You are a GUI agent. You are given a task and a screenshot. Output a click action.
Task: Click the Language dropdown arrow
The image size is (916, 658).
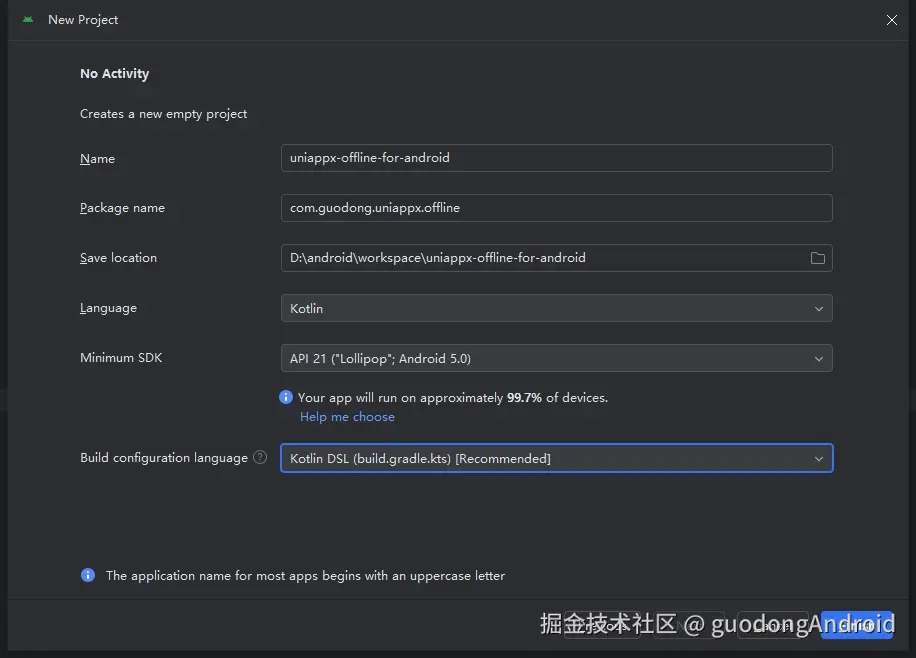819,308
